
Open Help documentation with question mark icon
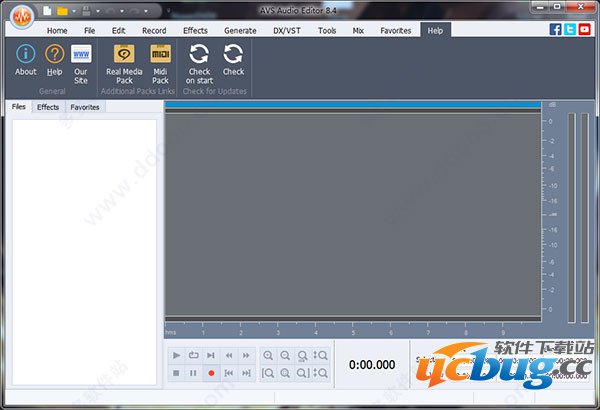(55, 60)
